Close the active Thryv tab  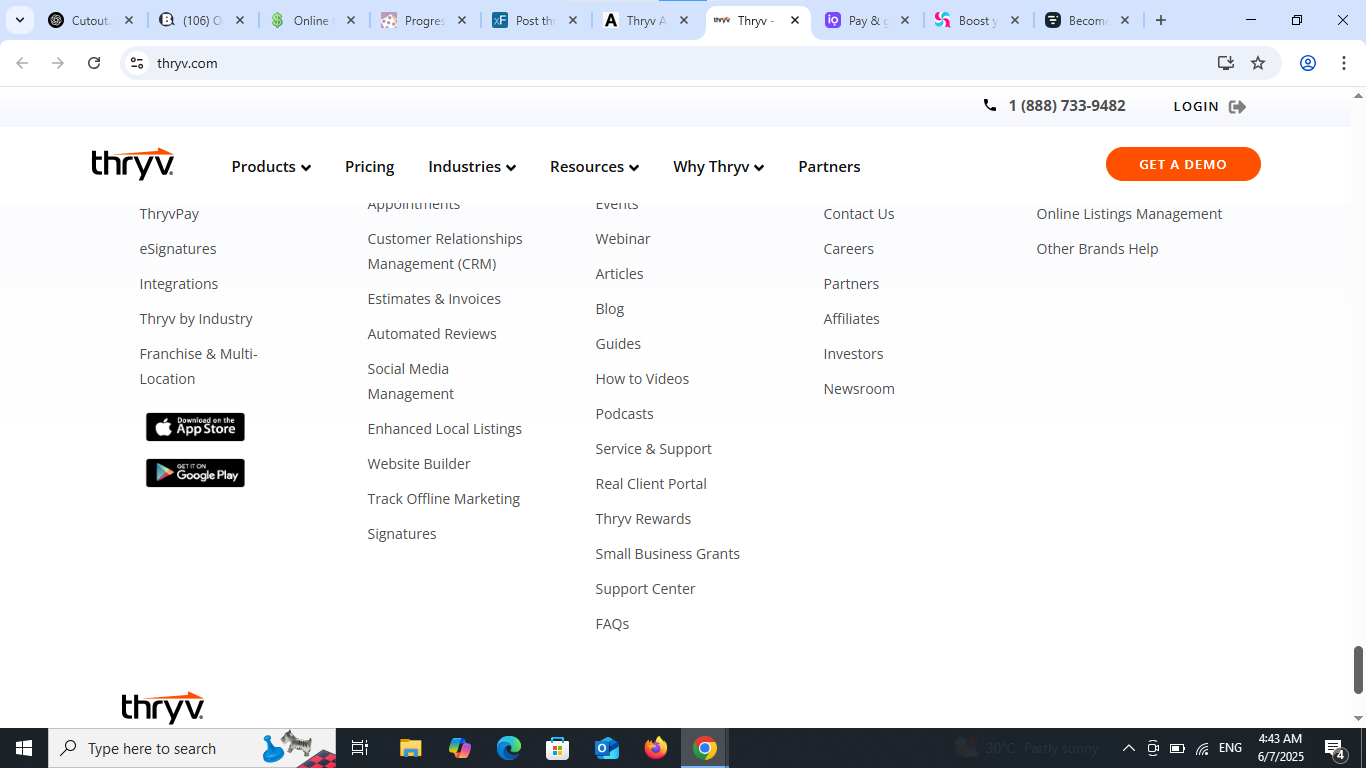coord(794,20)
